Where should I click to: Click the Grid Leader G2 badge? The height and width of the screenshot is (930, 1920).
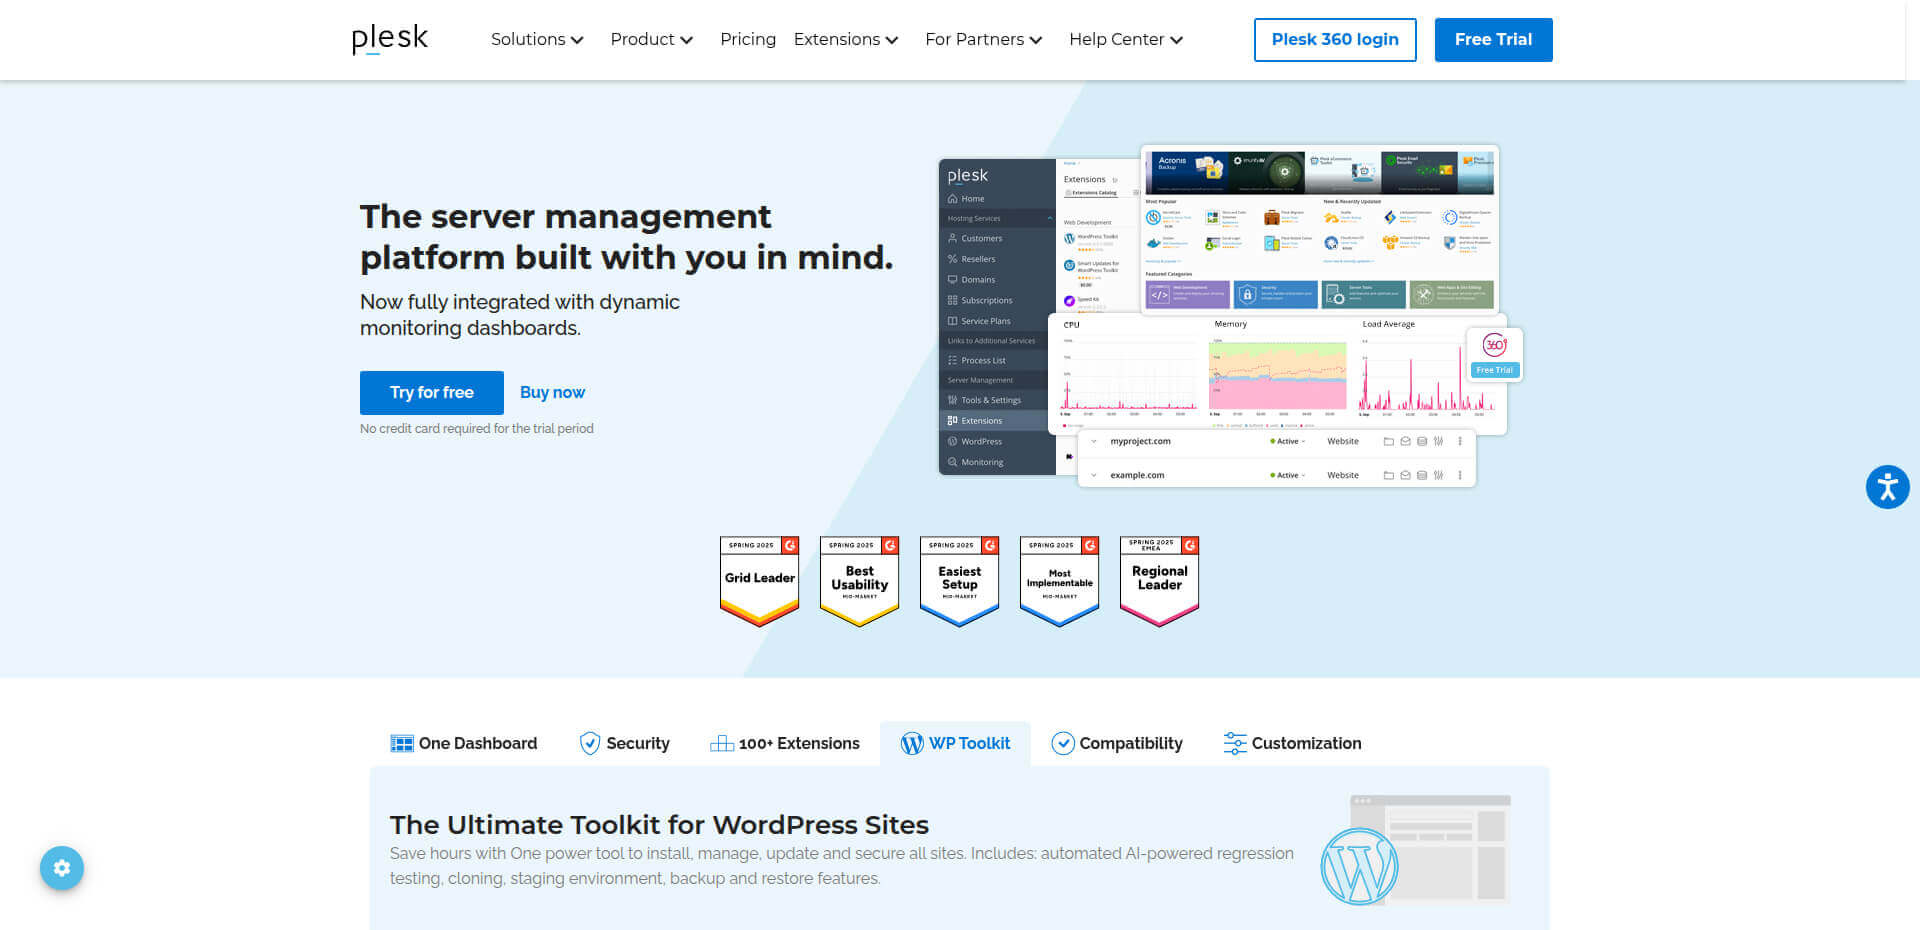[x=759, y=581]
